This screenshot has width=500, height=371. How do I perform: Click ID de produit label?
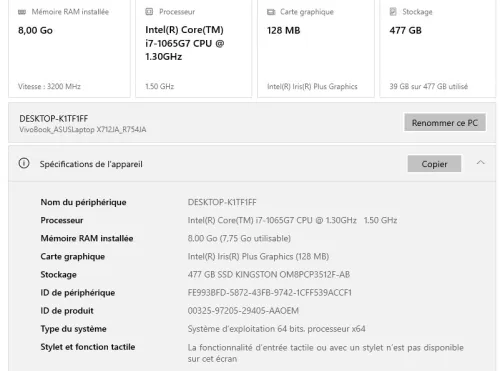point(67,311)
